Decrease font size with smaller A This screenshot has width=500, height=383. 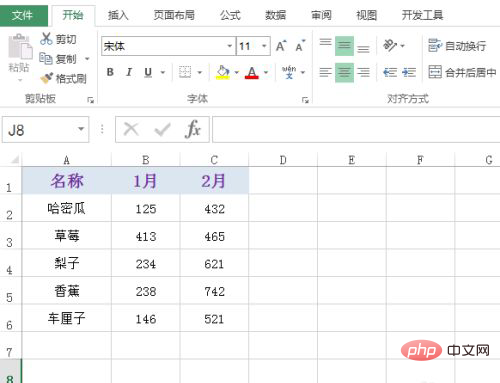(x=300, y=46)
